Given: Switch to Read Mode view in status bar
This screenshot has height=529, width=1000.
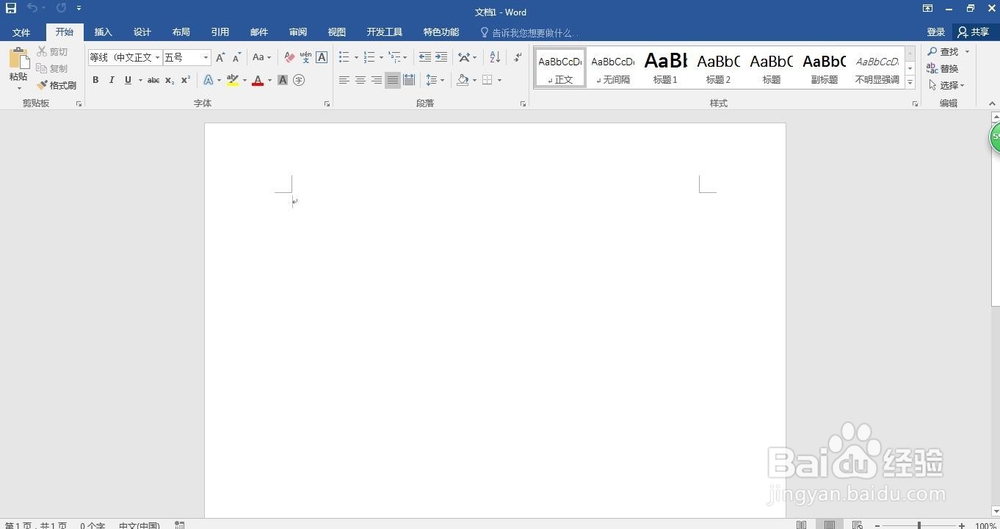Looking at the screenshot, I should pyautogui.click(x=801, y=525).
